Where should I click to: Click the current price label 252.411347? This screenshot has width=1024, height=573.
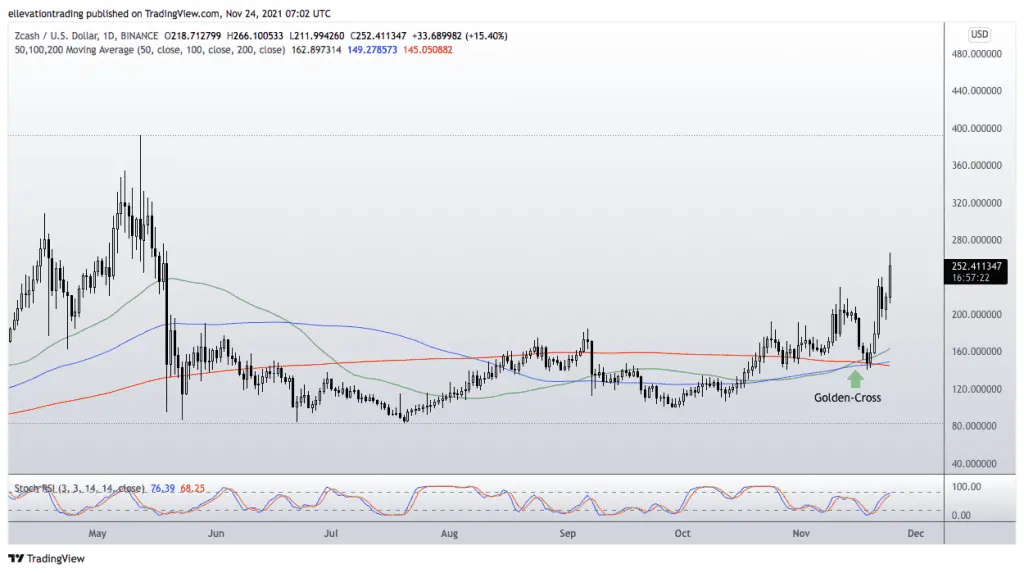[976, 266]
